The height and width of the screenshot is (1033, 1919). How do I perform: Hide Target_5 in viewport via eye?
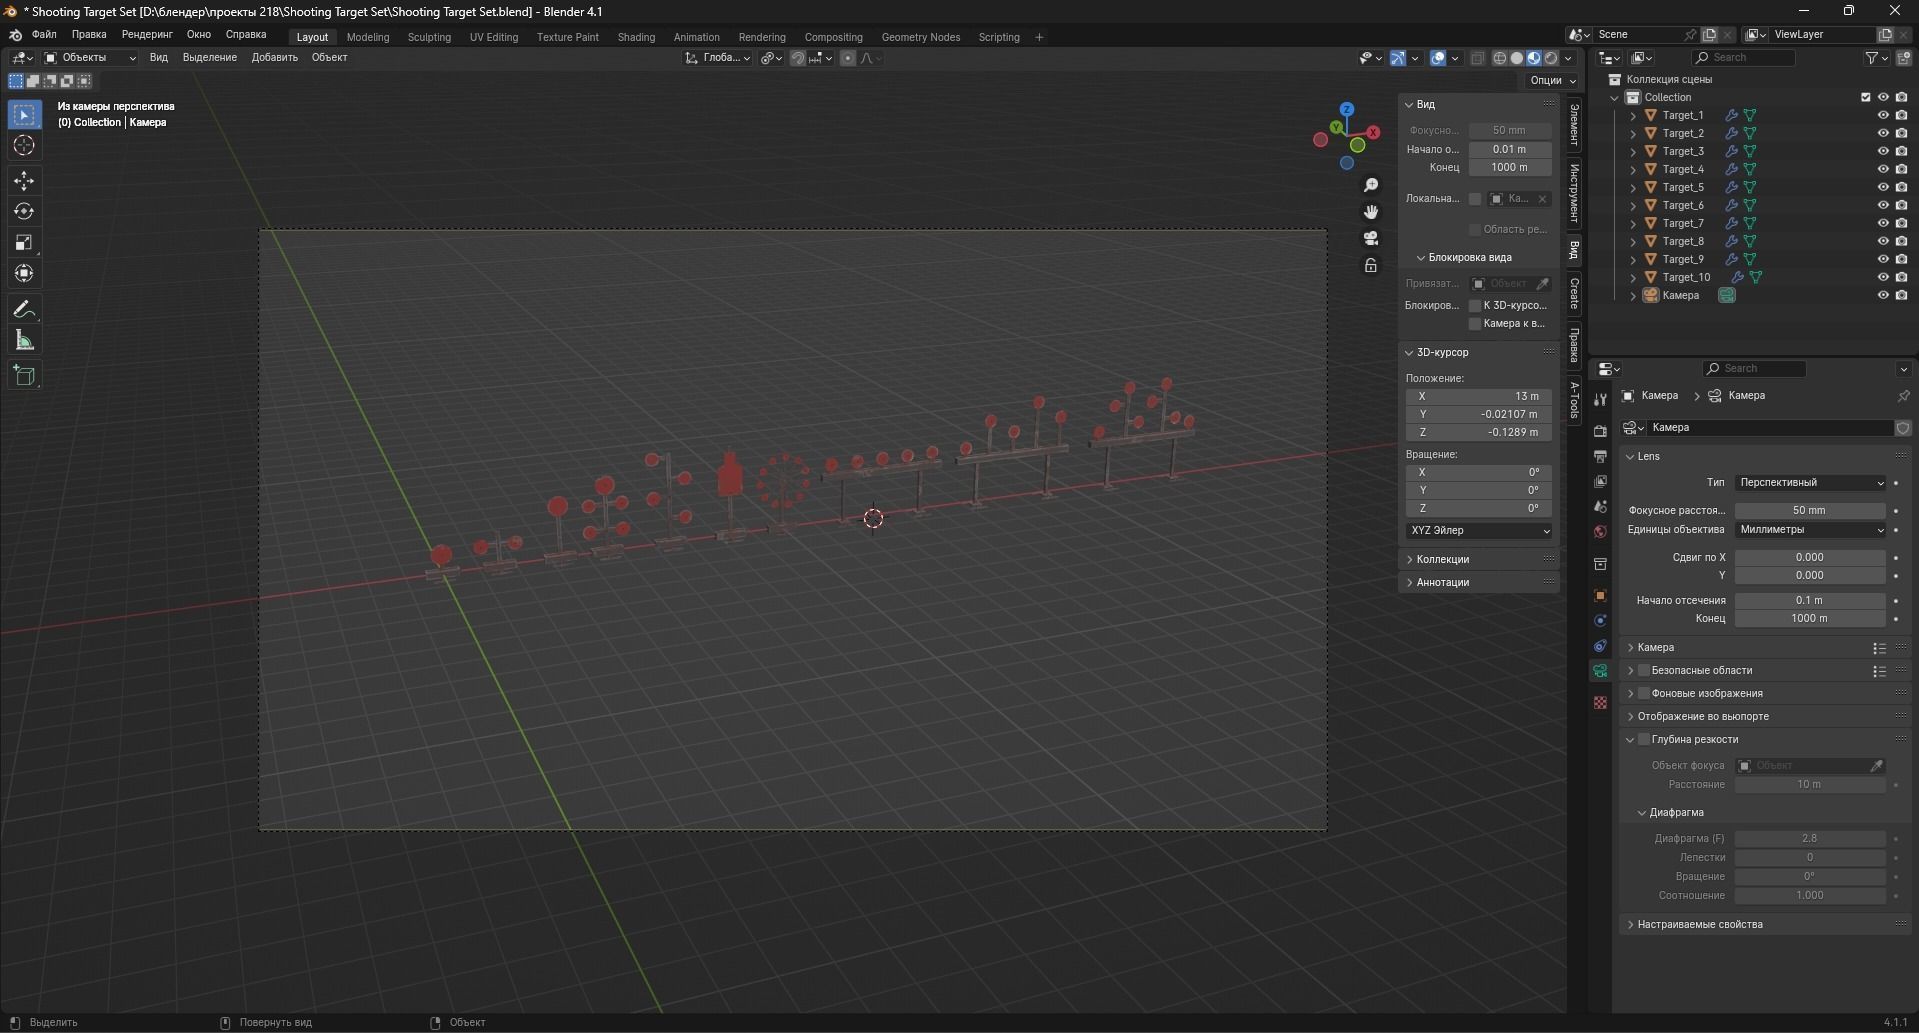tap(1883, 188)
